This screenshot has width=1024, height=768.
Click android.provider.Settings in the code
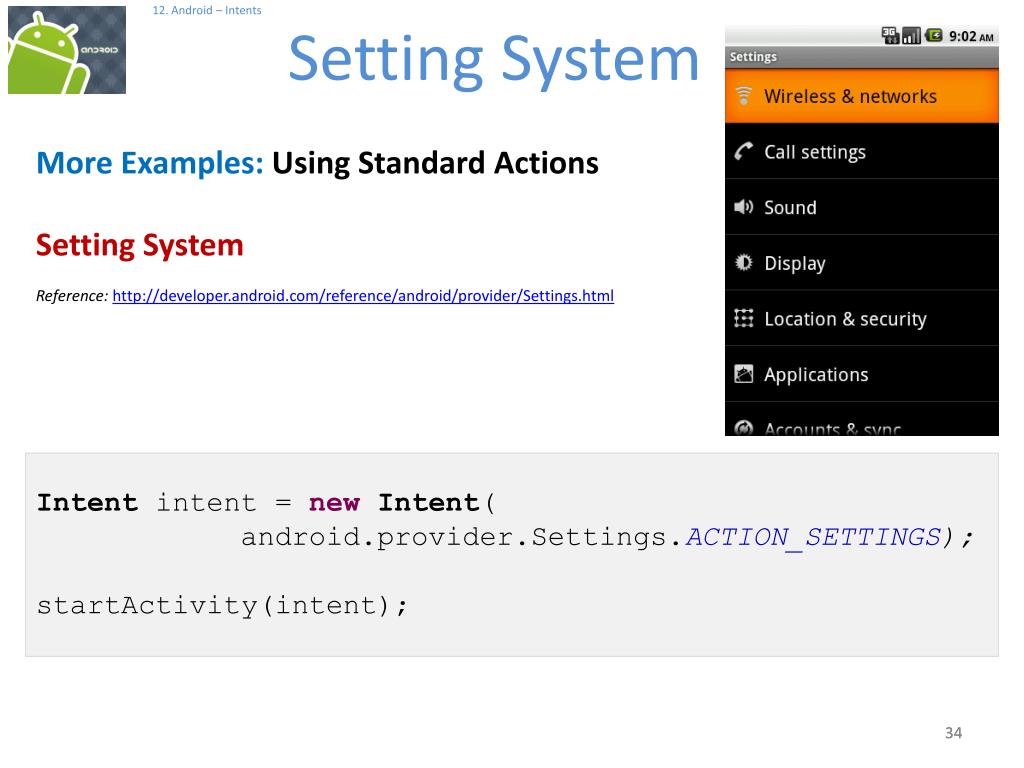tap(453, 537)
